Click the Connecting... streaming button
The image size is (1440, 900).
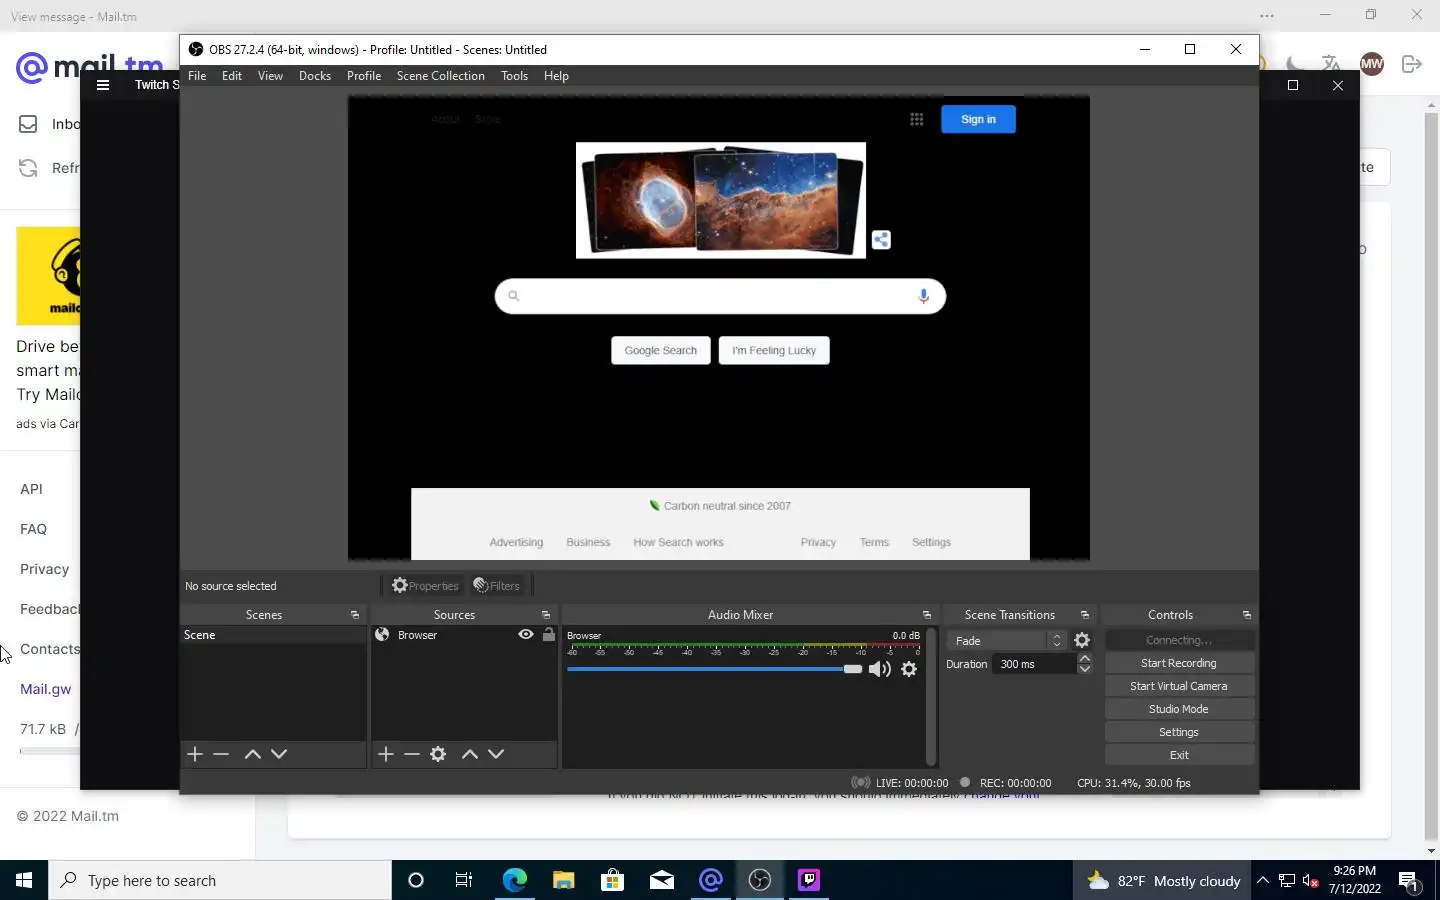[x=1179, y=640]
